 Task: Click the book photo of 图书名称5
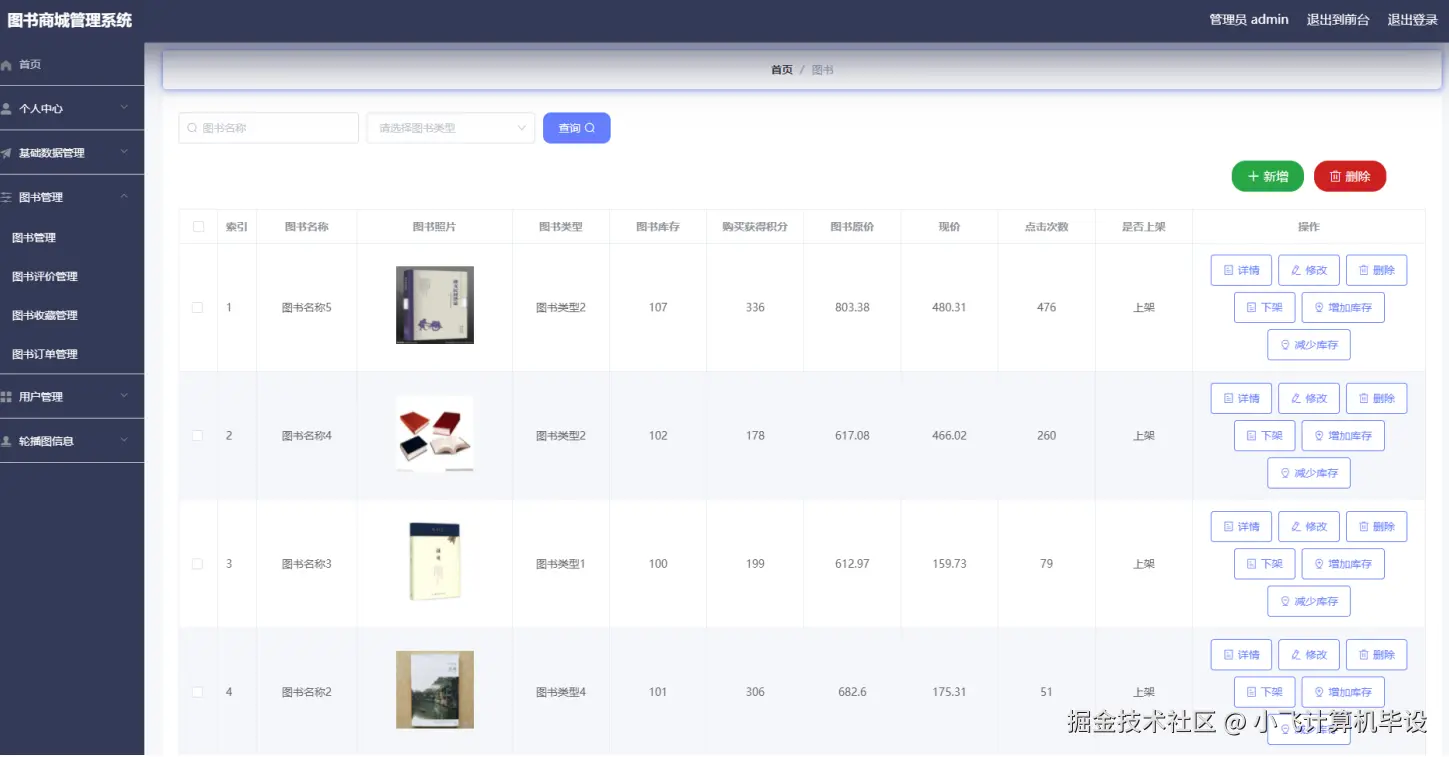click(x=435, y=305)
